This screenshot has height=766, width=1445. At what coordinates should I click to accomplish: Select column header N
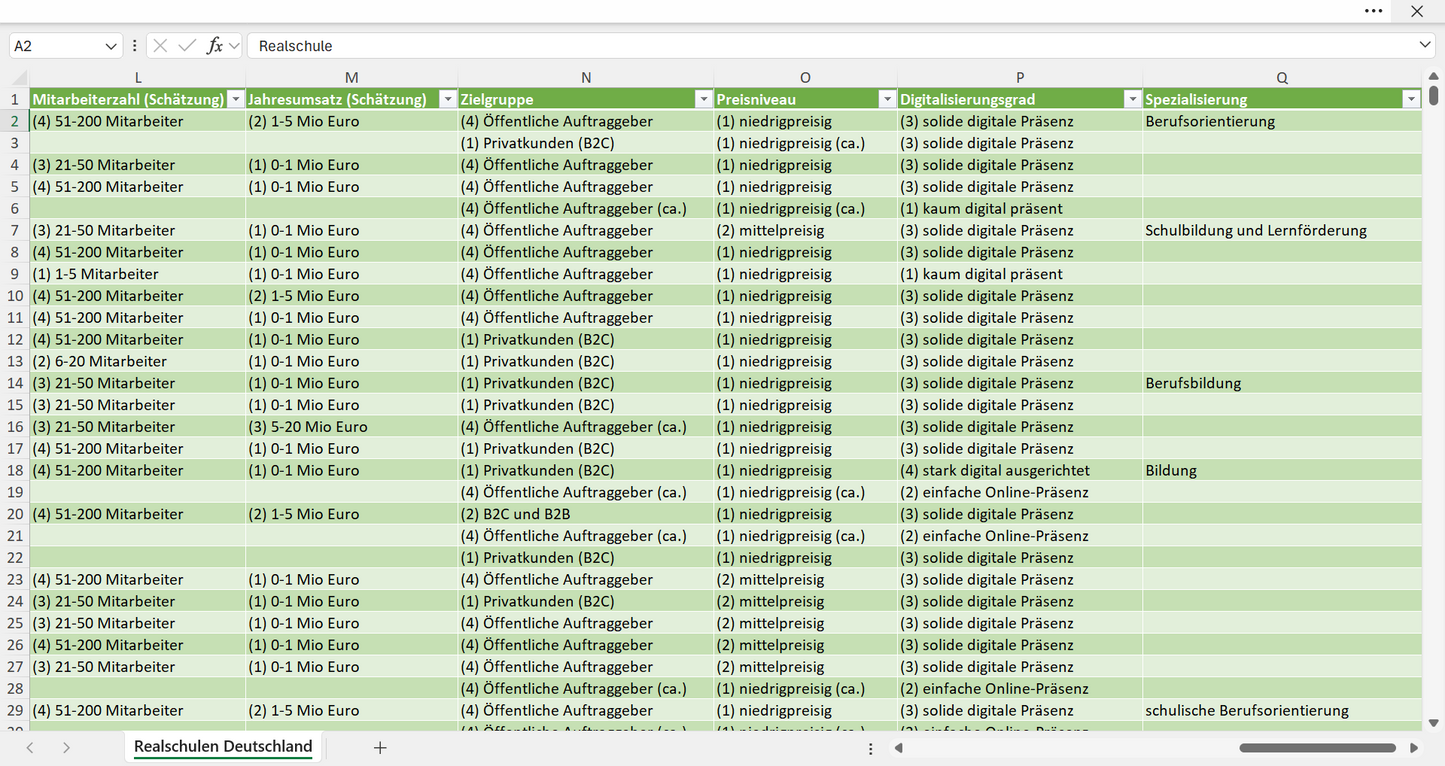coord(586,78)
